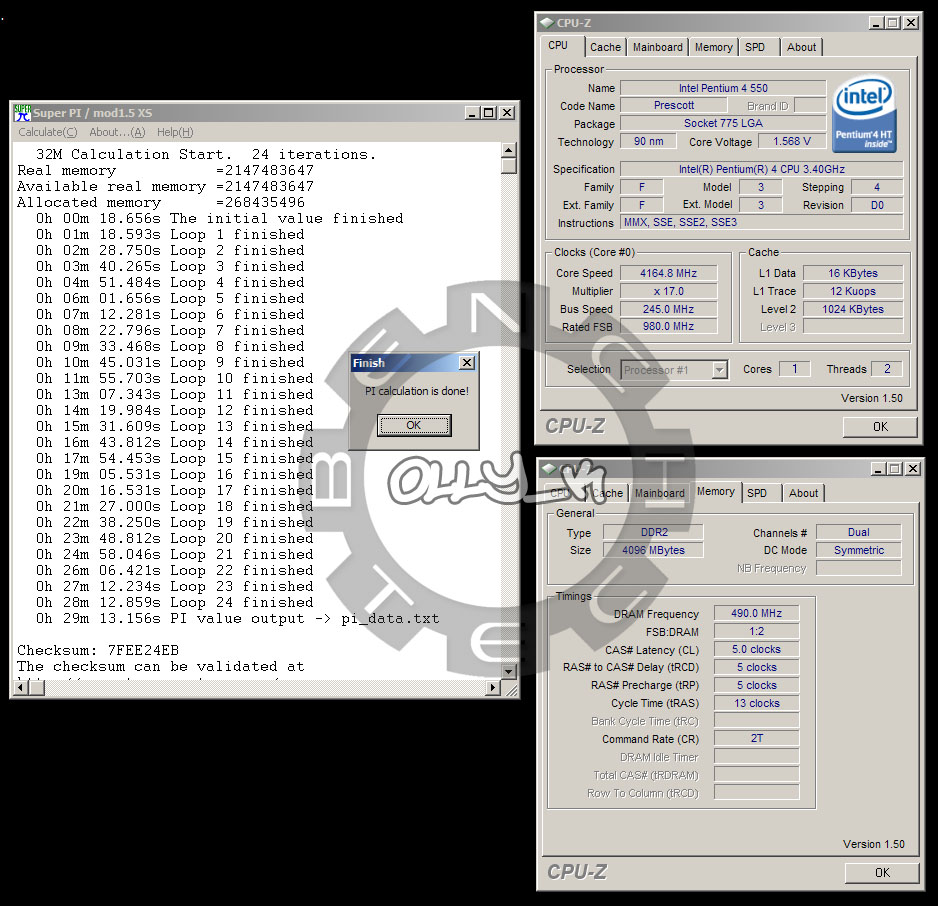Screen dimensions: 938x906
Task: Click the 'PI value output -> pi_data.txt' line
Action: tap(237, 619)
